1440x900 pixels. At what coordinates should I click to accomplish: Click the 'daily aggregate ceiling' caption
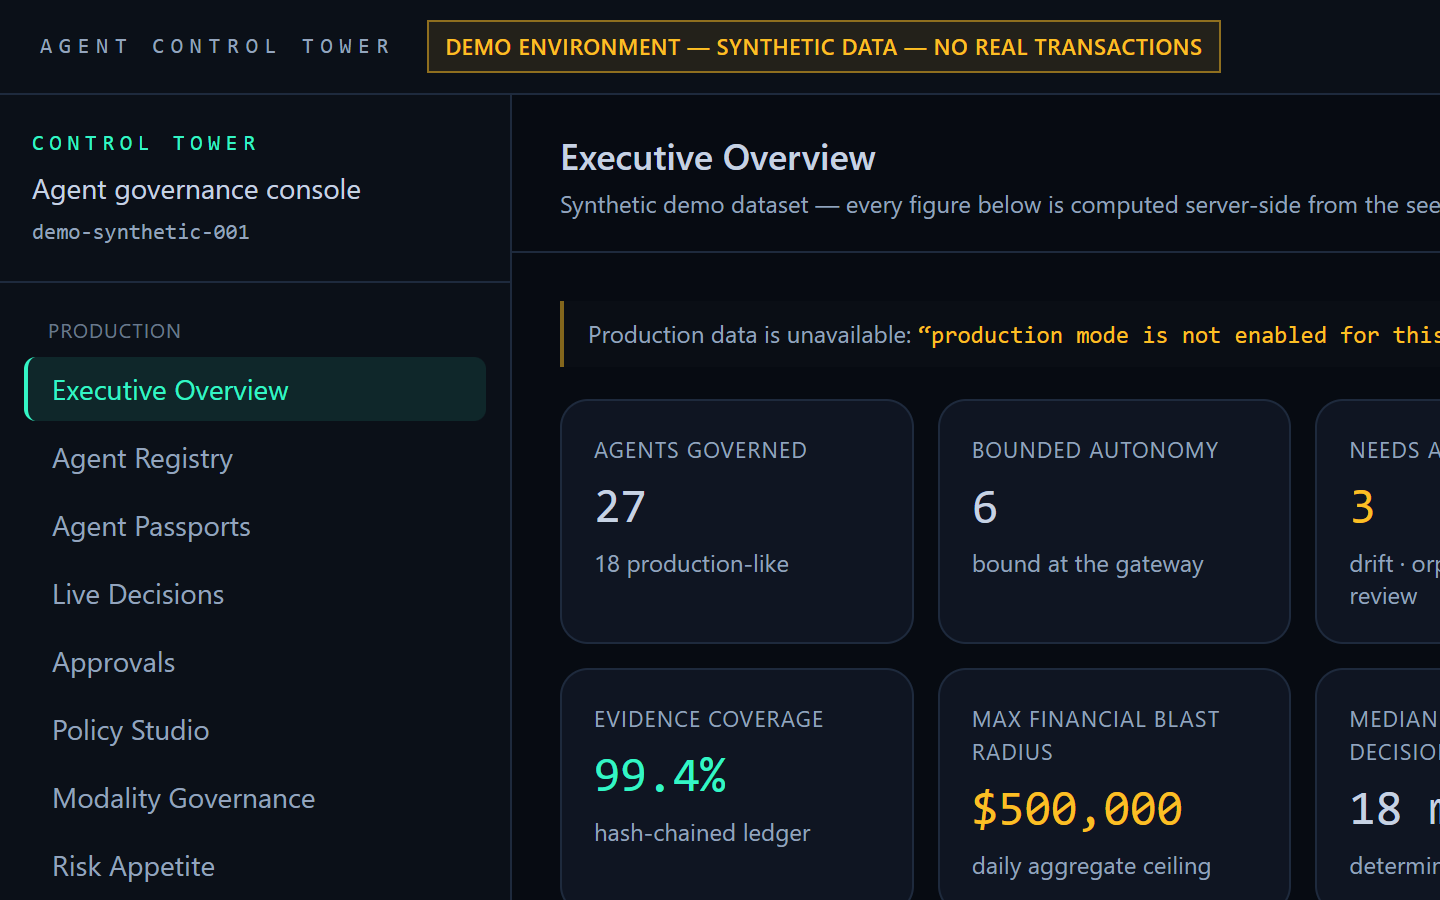(1091, 866)
